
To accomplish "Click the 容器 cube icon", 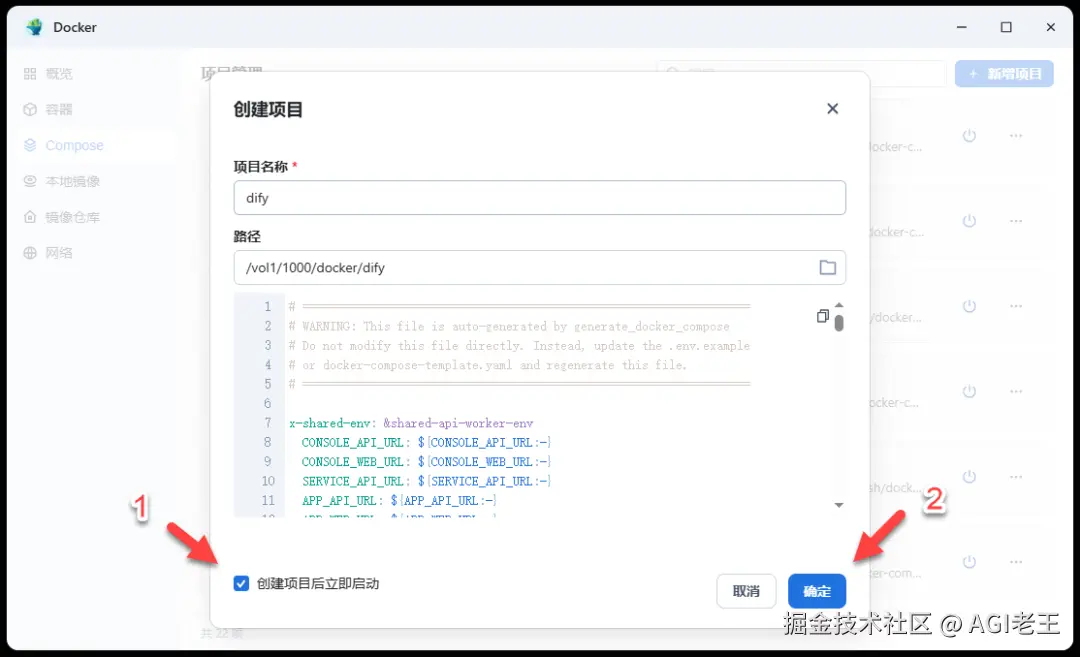I will (x=30, y=110).
